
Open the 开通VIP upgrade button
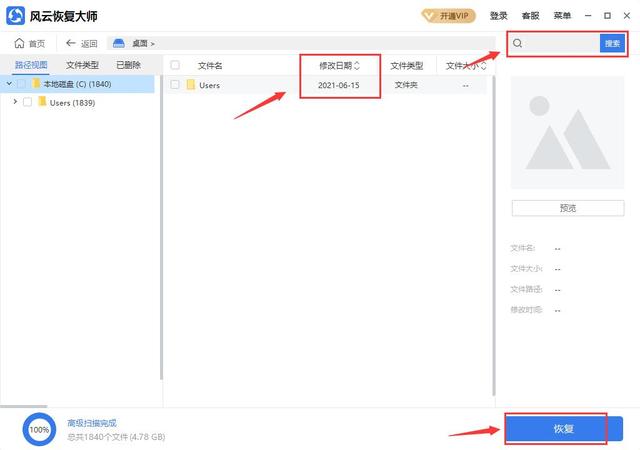(x=449, y=16)
